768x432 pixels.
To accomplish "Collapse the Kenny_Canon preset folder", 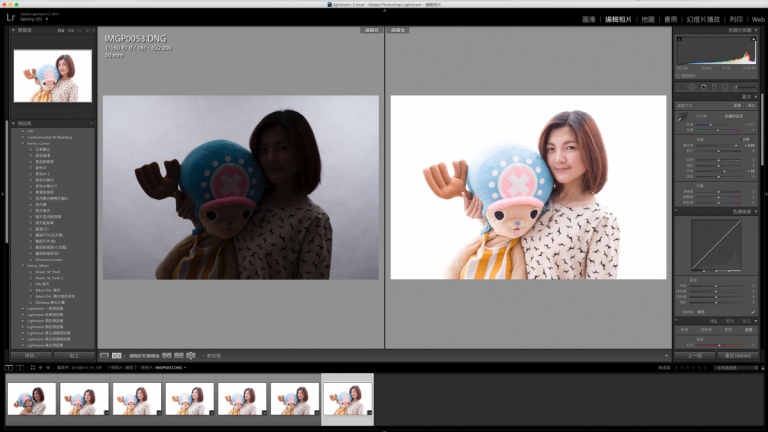I will click(22, 143).
